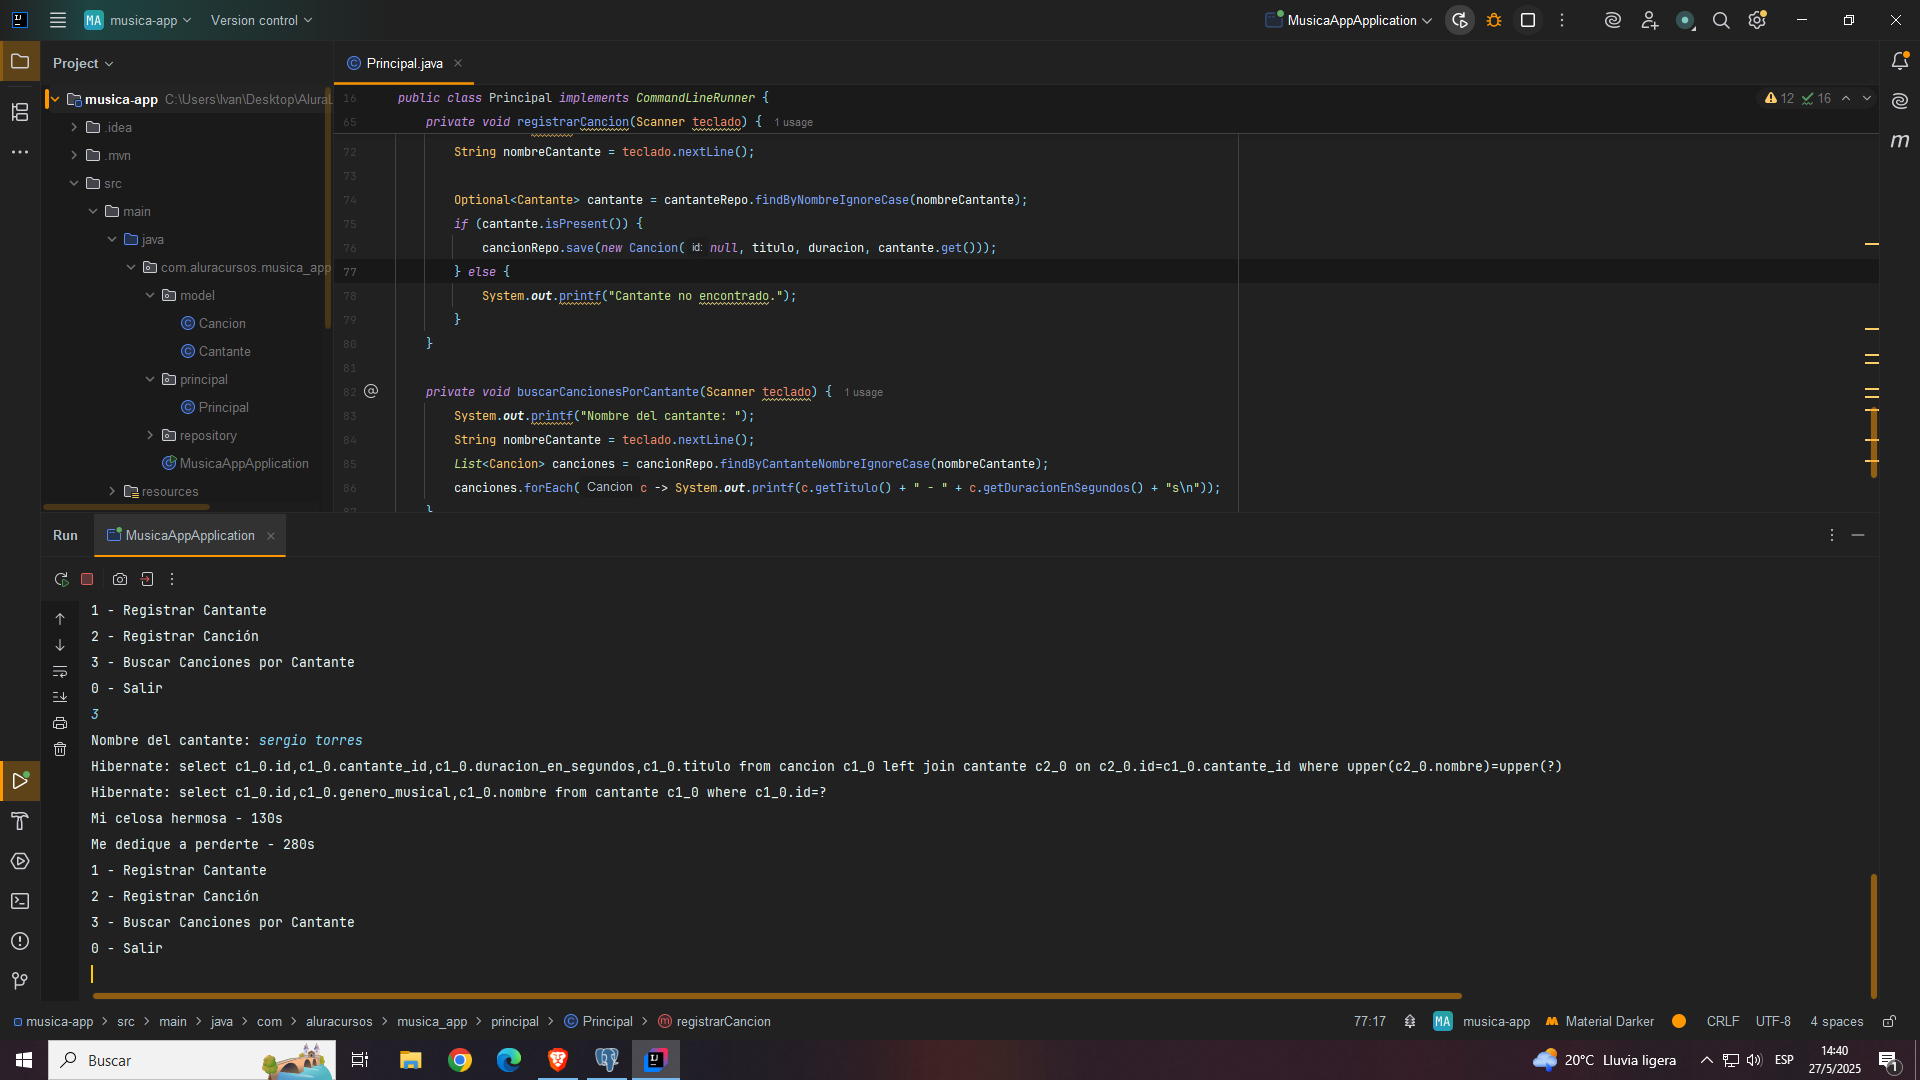Toggle scroll to end in console

60,697
